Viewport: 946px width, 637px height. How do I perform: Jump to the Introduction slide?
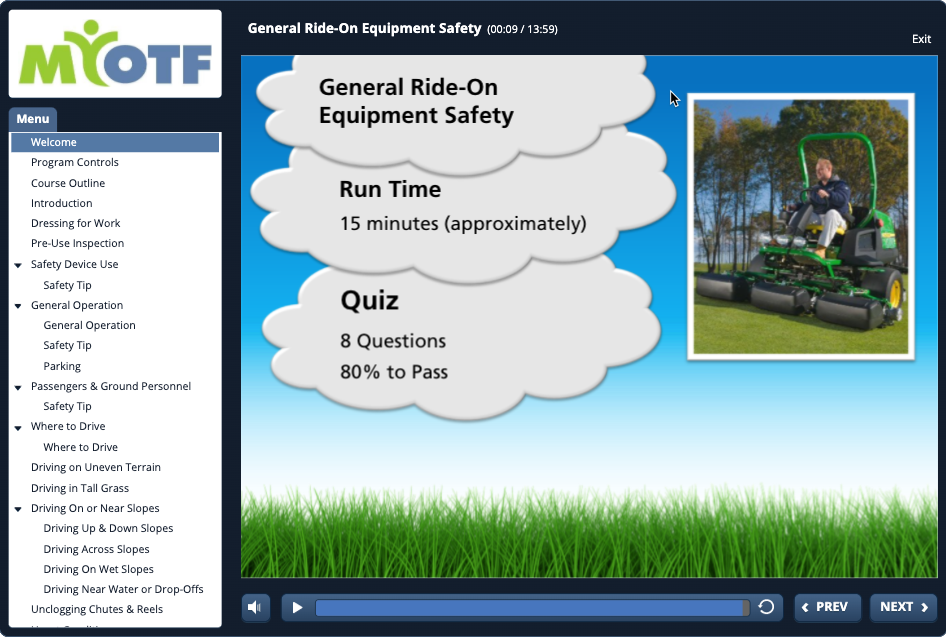(x=62, y=203)
